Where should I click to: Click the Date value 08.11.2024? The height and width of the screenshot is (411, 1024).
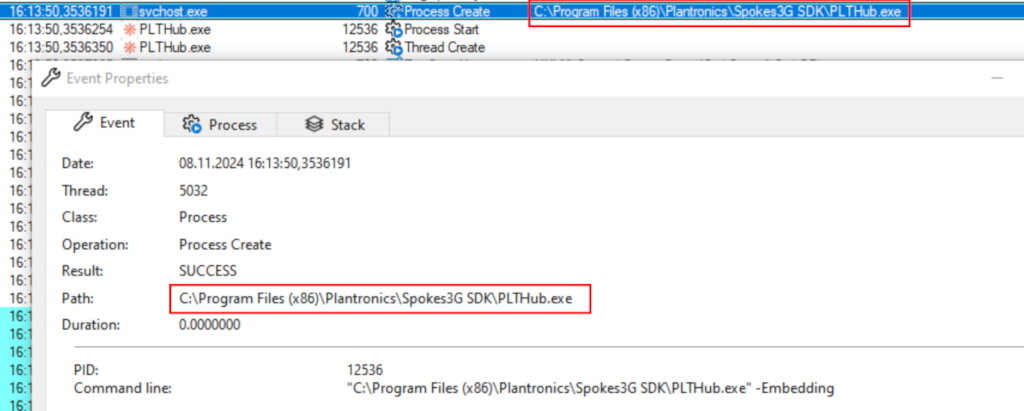[x=264, y=163]
